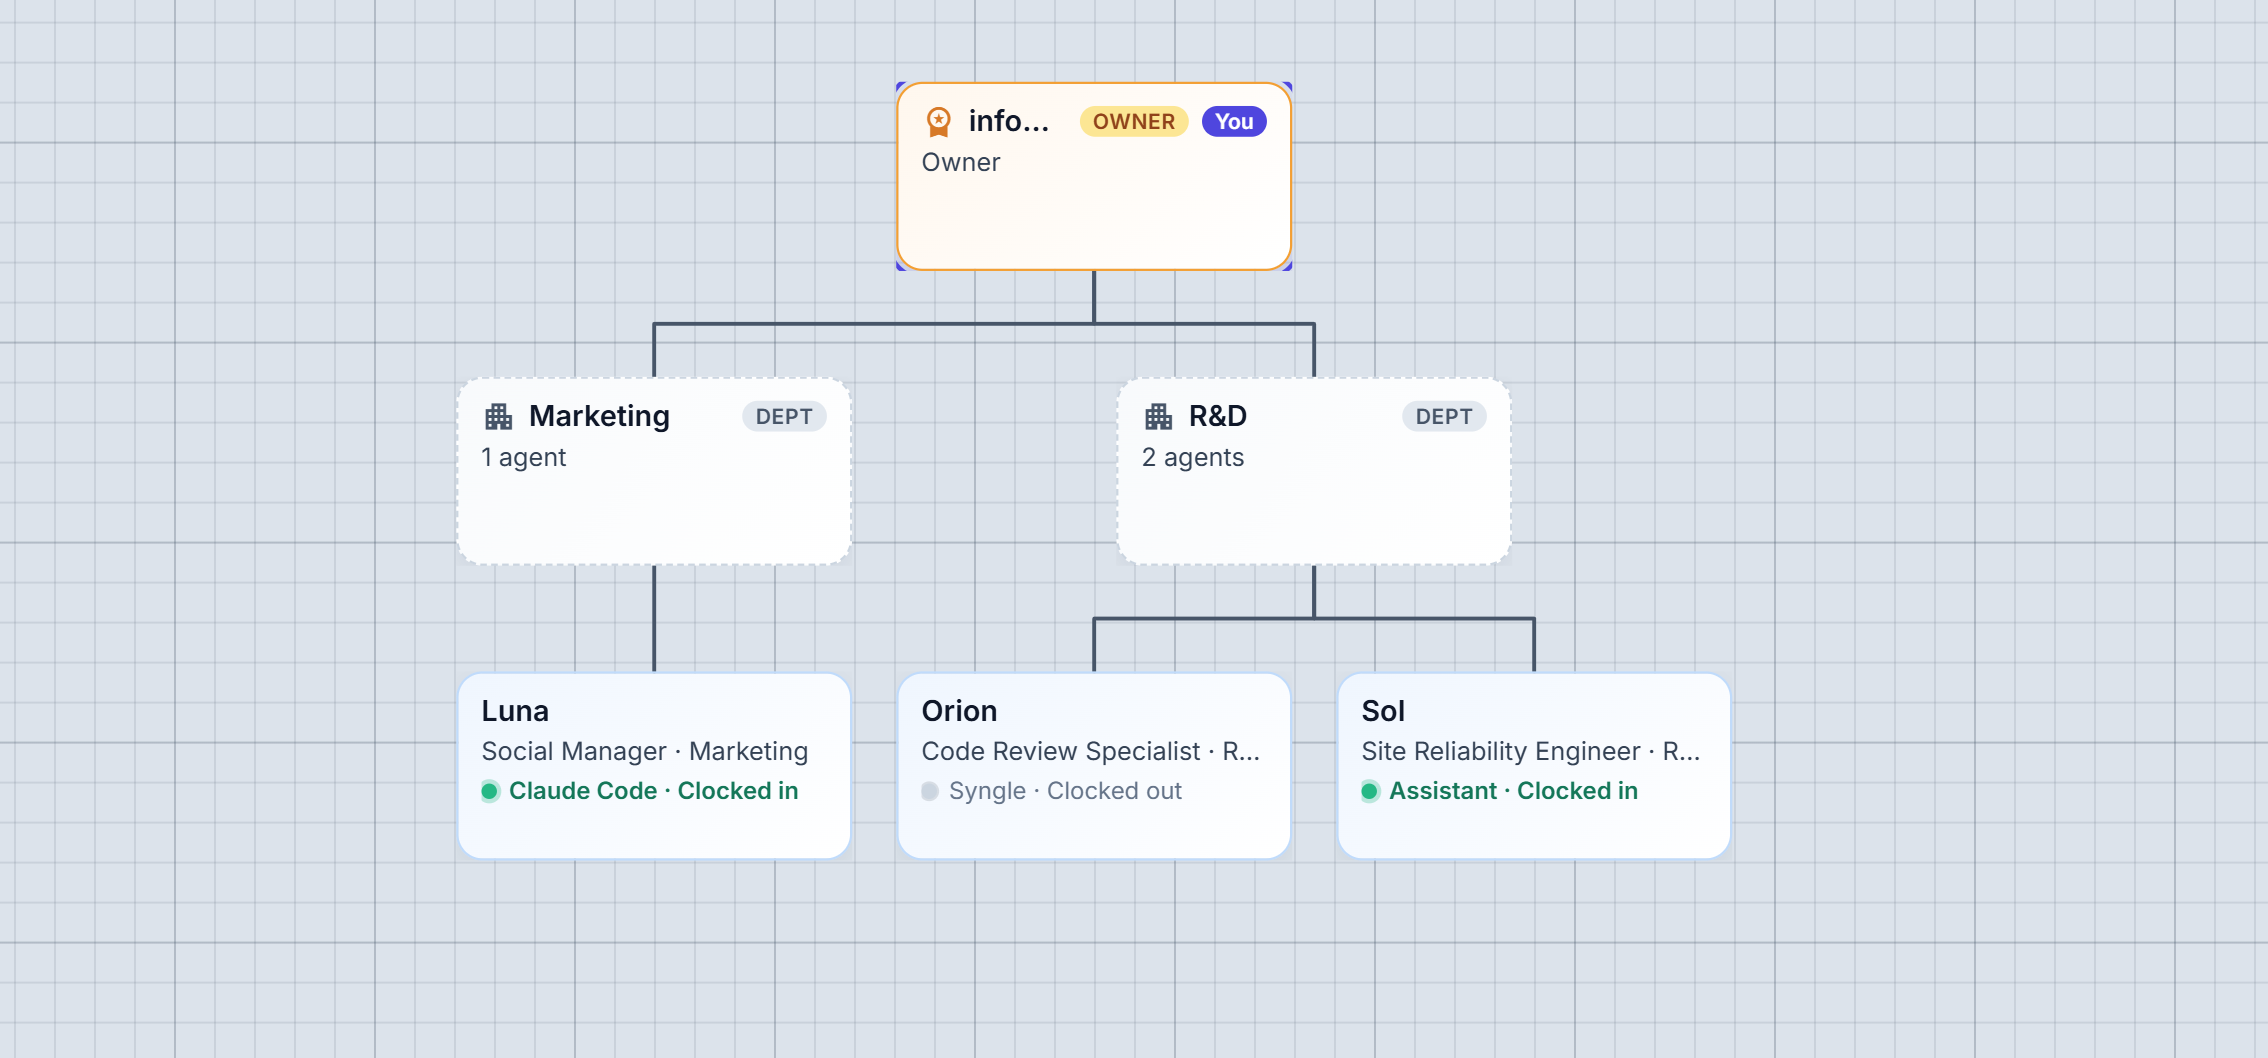Click Orion's gray clocked-out status dot

coord(930,791)
